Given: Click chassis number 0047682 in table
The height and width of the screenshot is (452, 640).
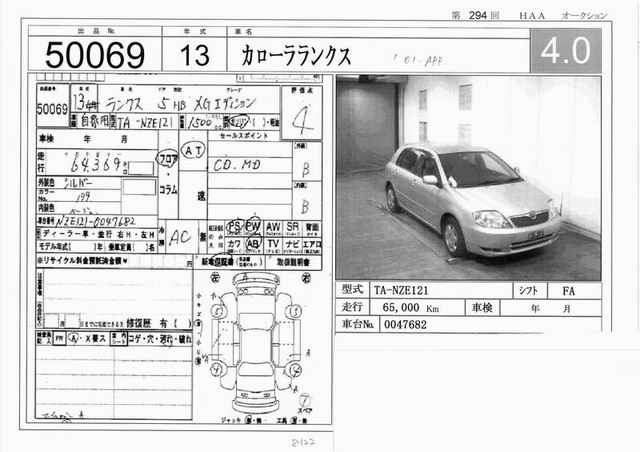Looking at the screenshot, I should [x=405, y=325].
